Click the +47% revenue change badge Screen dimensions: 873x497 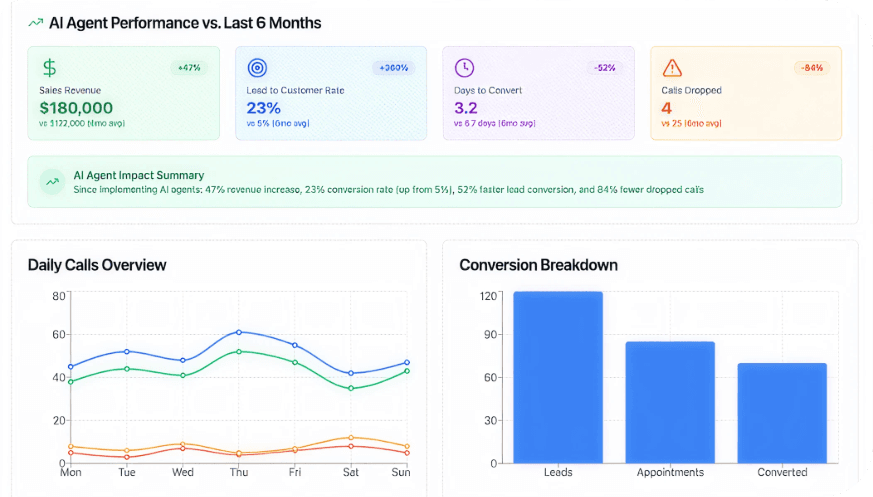(x=189, y=68)
